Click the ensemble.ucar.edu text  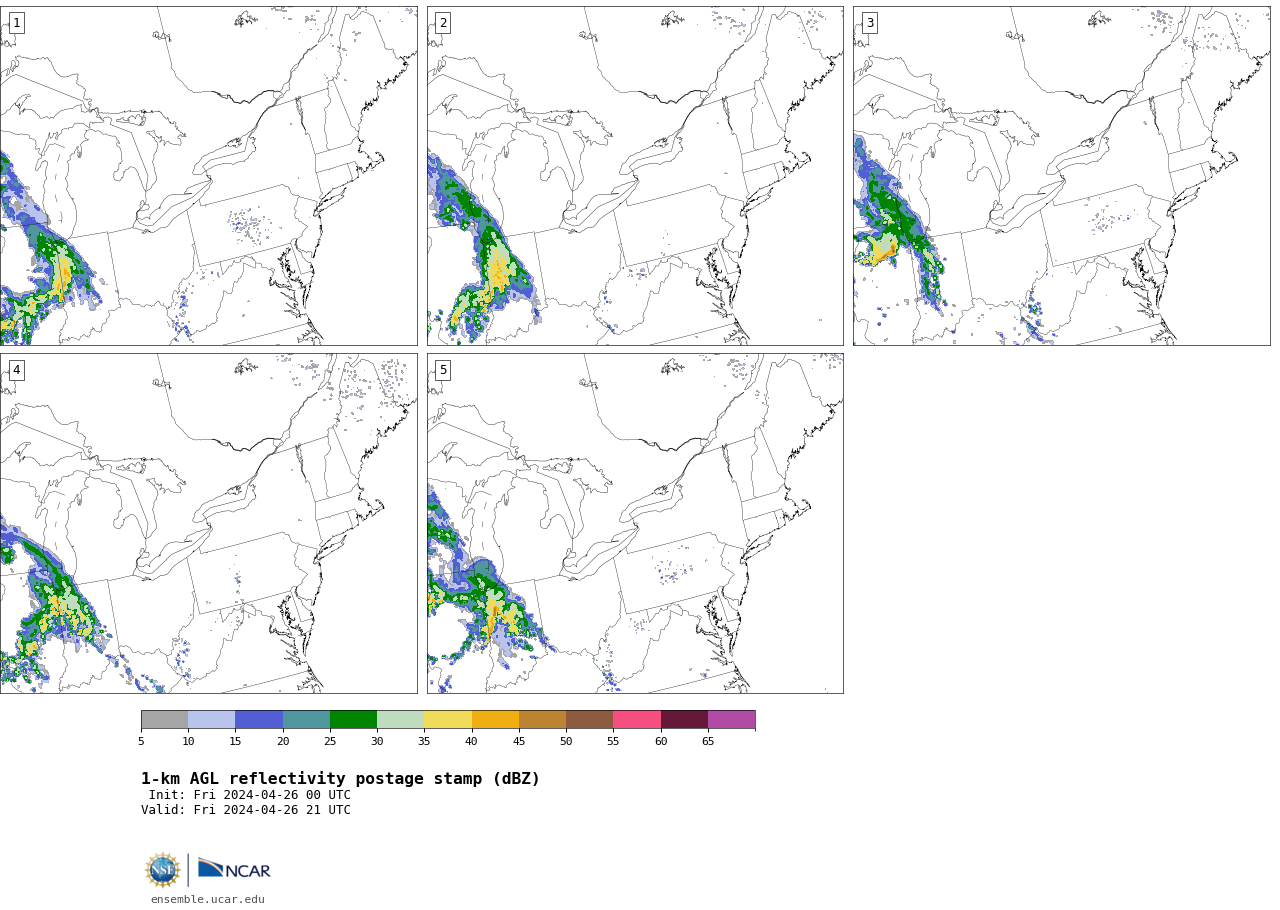pyautogui.click(x=208, y=900)
